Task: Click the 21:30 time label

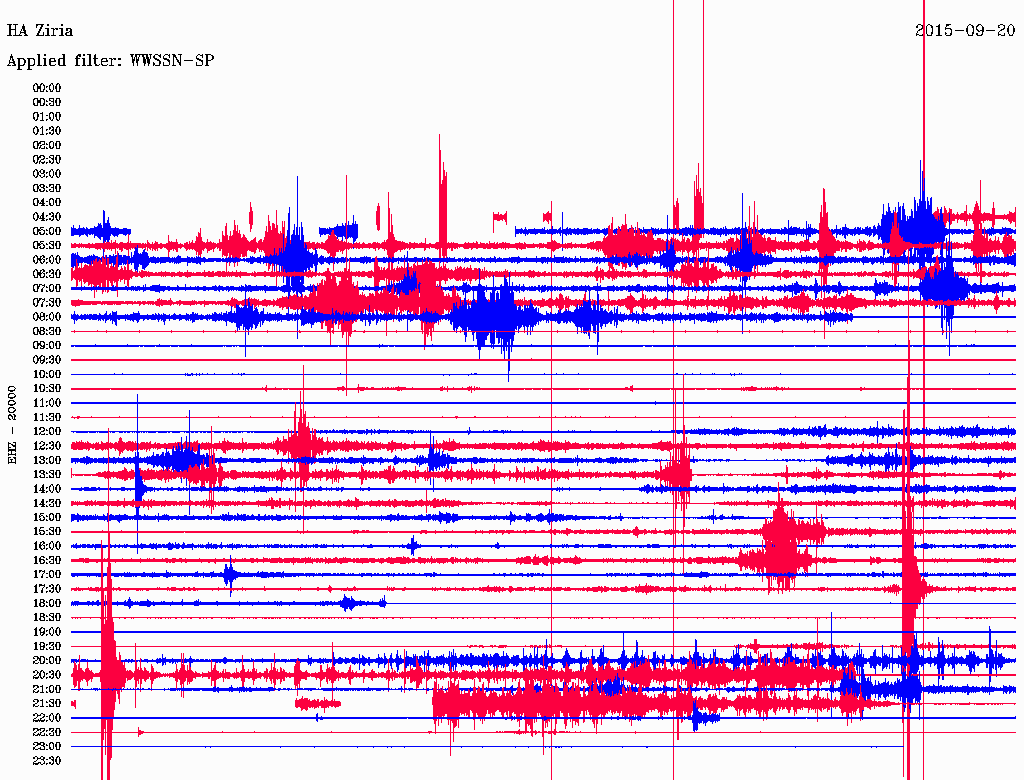Action: [47, 704]
